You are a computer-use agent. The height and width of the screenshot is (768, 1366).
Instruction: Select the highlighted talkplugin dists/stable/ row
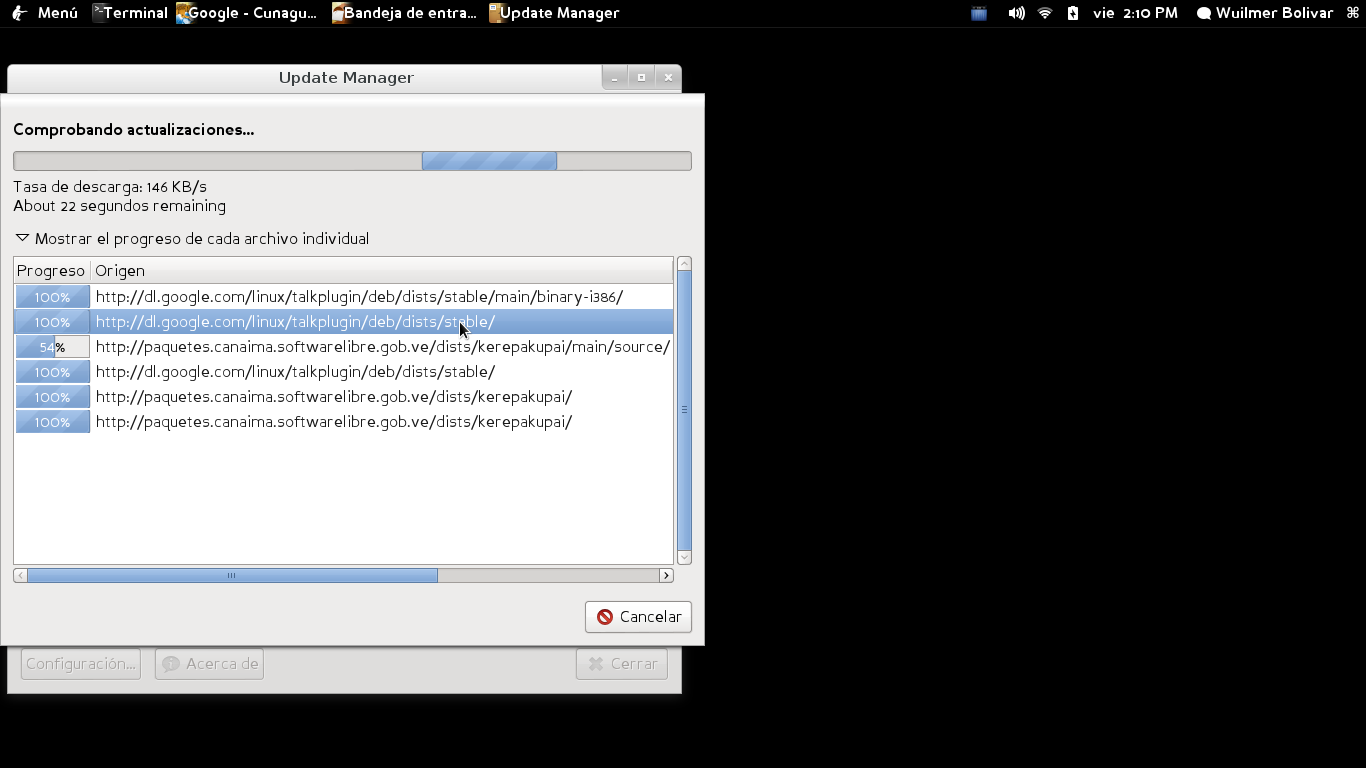pyautogui.click(x=343, y=322)
